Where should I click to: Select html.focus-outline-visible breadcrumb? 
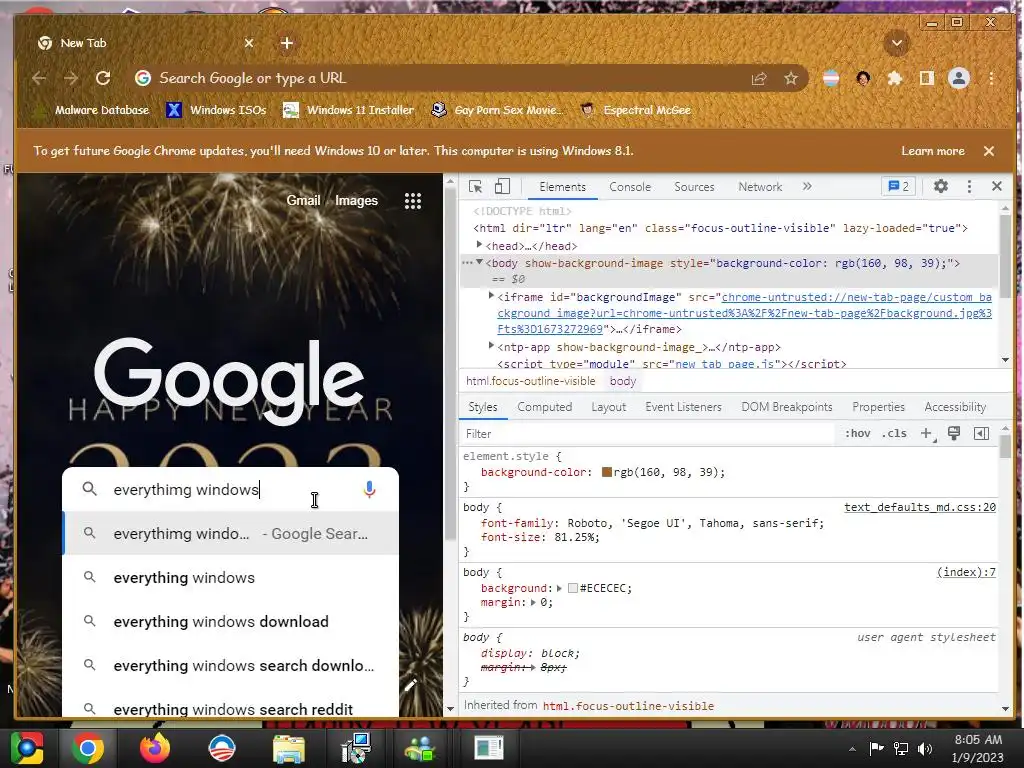coord(530,381)
